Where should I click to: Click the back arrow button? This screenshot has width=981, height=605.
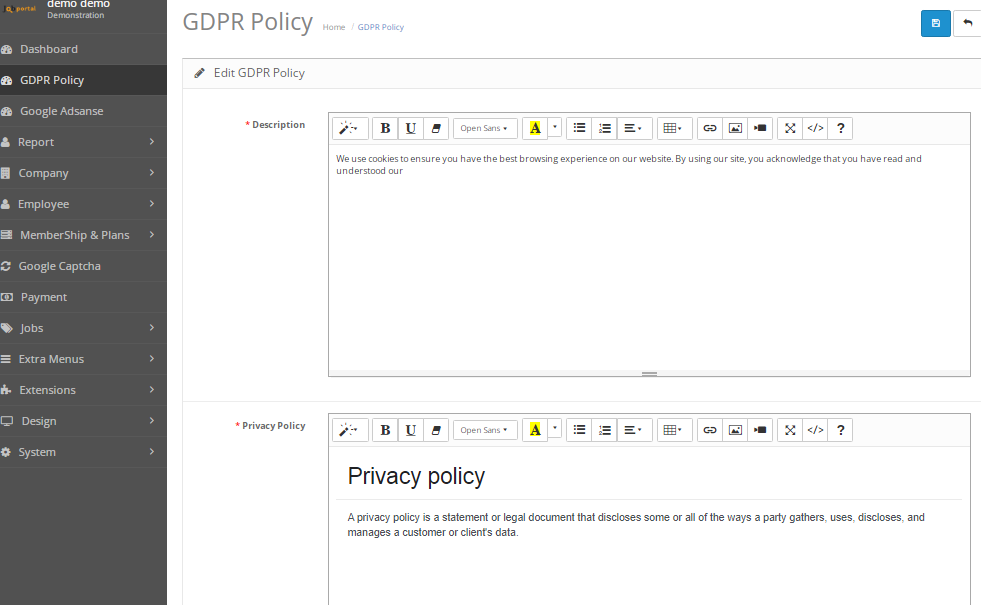(x=967, y=23)
